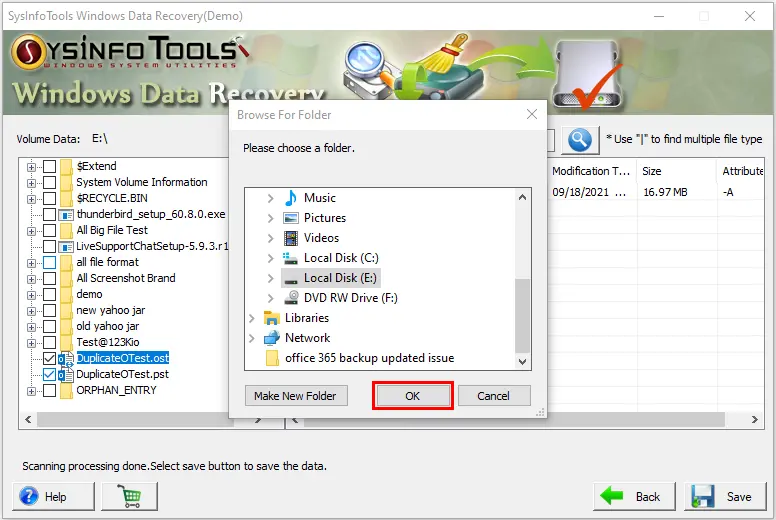Check the Test@123Kio folder checkbox
The width and height of the screenshot is (776, 520).
point(49,343)
